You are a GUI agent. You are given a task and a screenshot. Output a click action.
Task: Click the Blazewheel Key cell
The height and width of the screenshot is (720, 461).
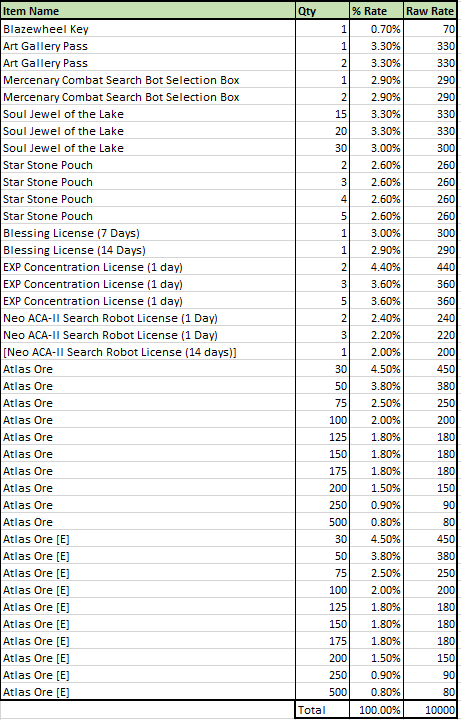click(x=148, y=29)
